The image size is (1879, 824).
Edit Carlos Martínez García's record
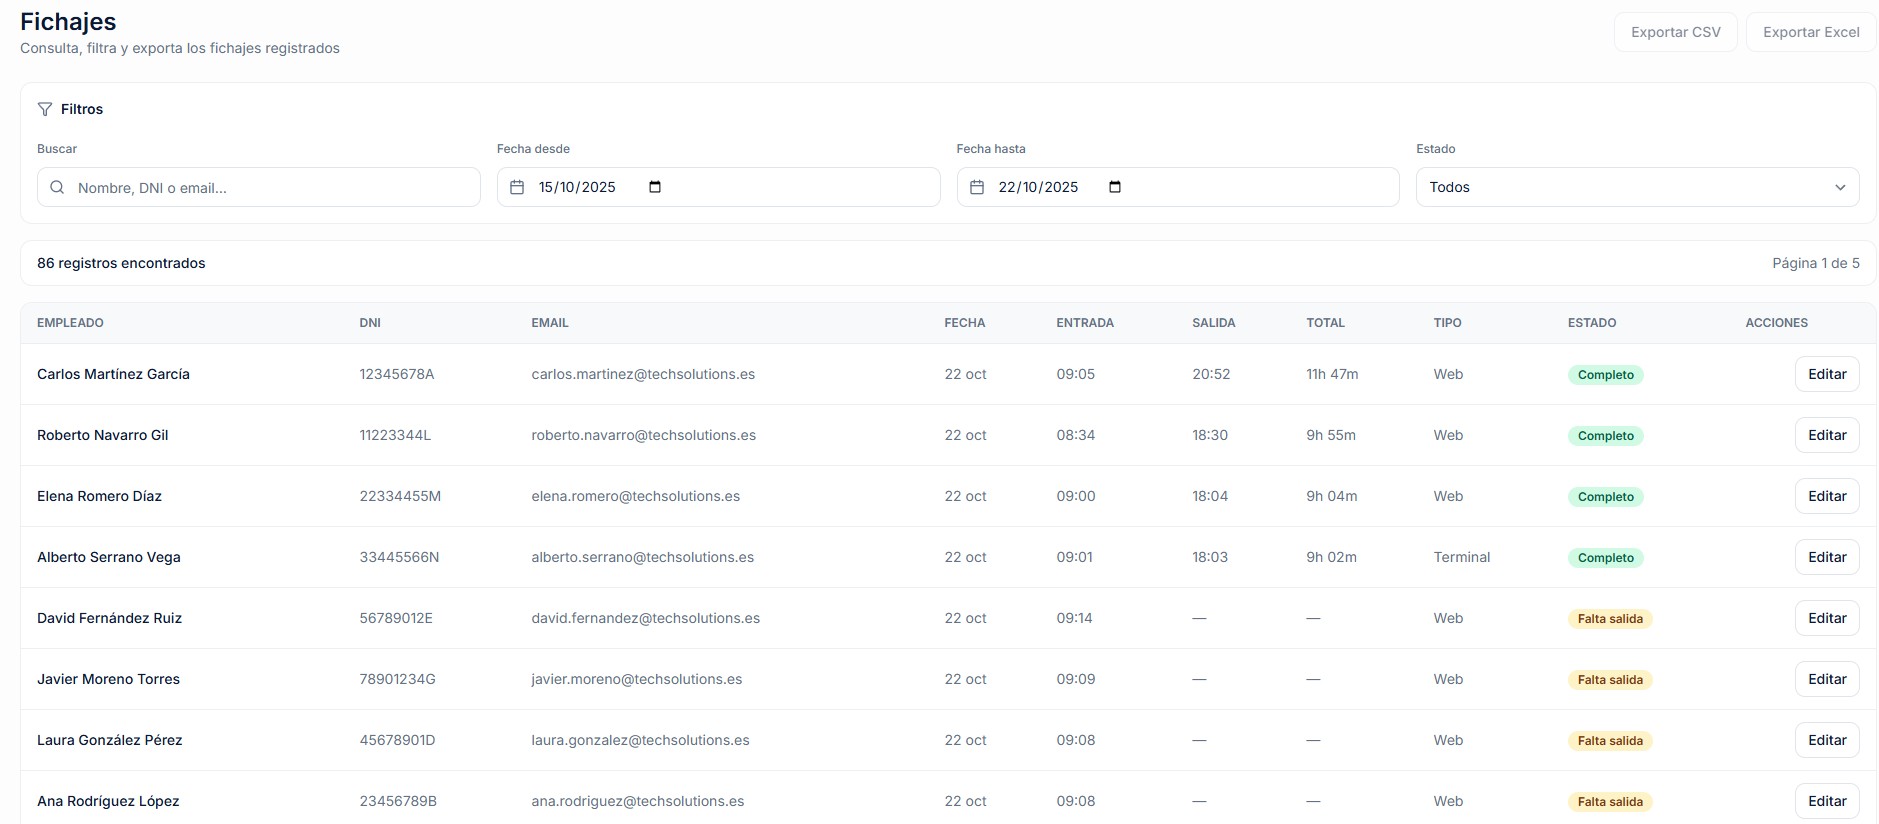coord(1826,374)
